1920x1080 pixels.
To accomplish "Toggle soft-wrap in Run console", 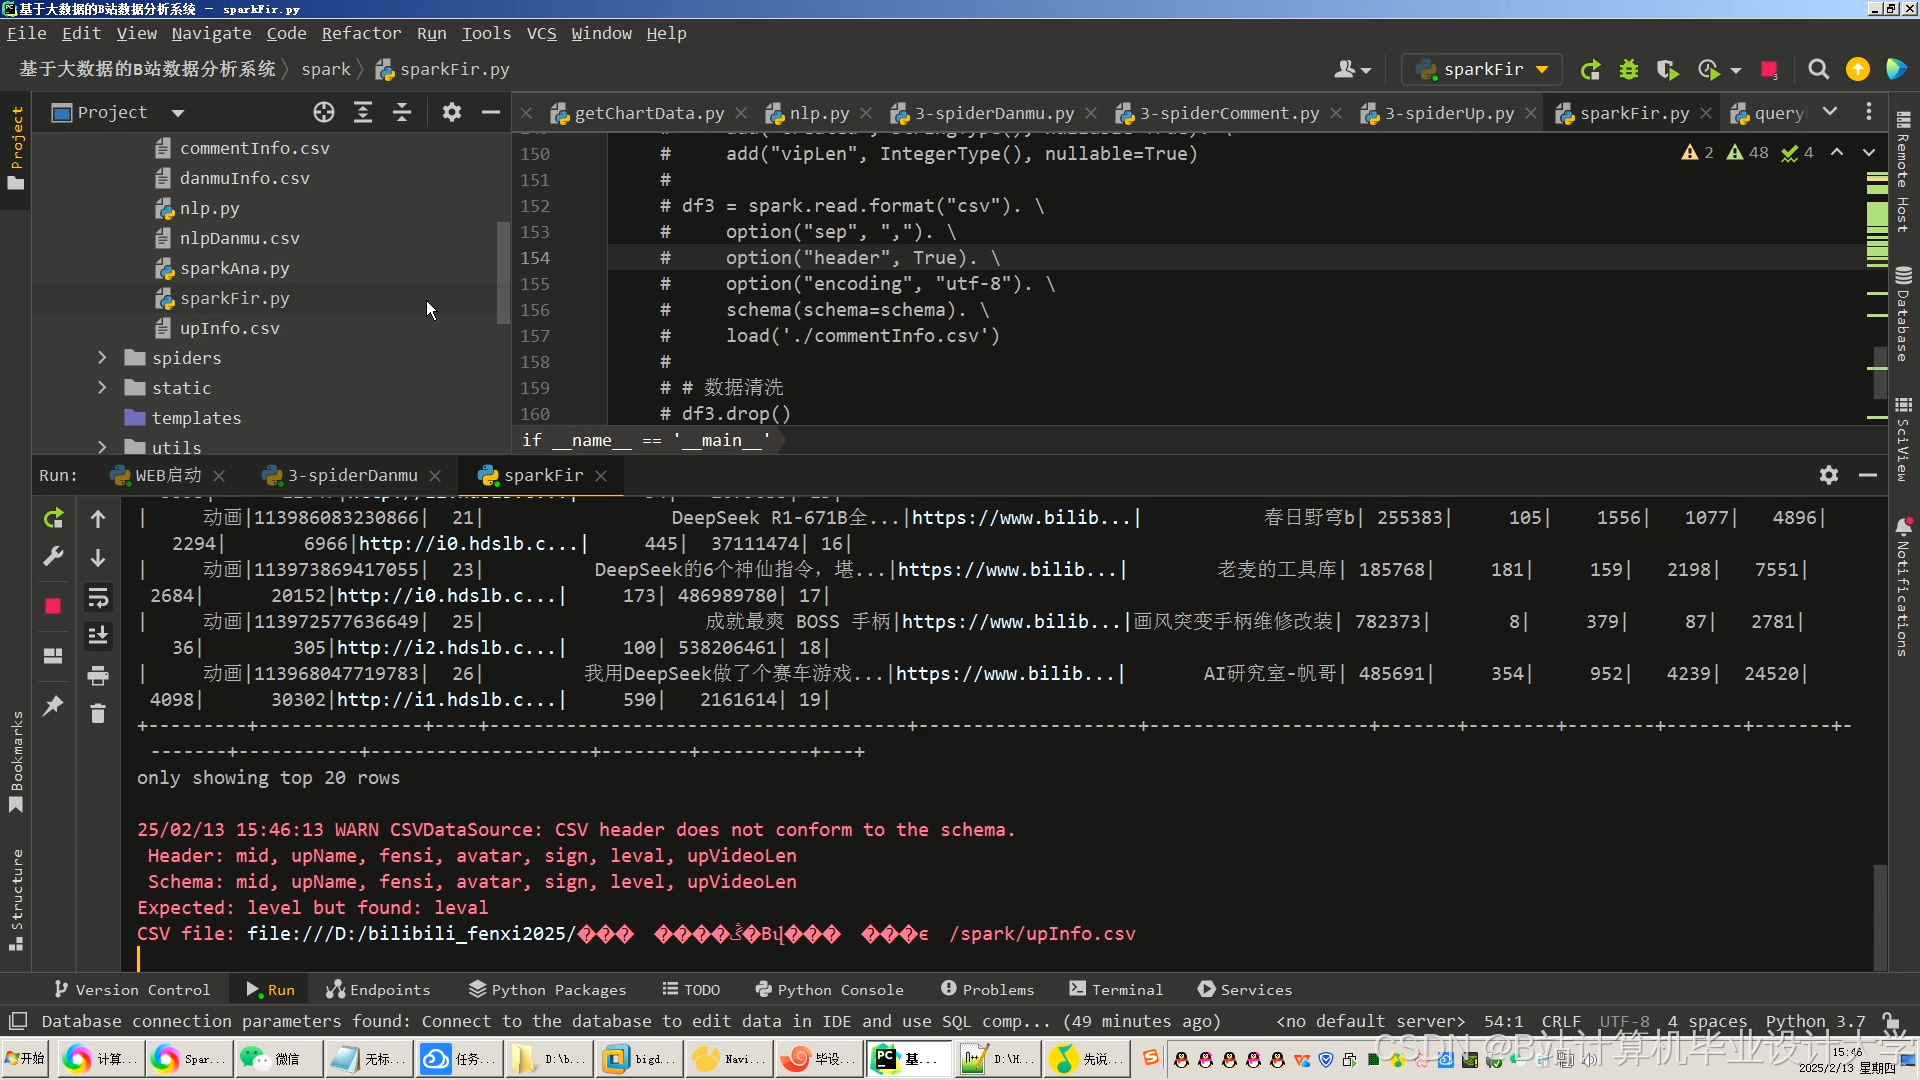I will pos(98,598).
